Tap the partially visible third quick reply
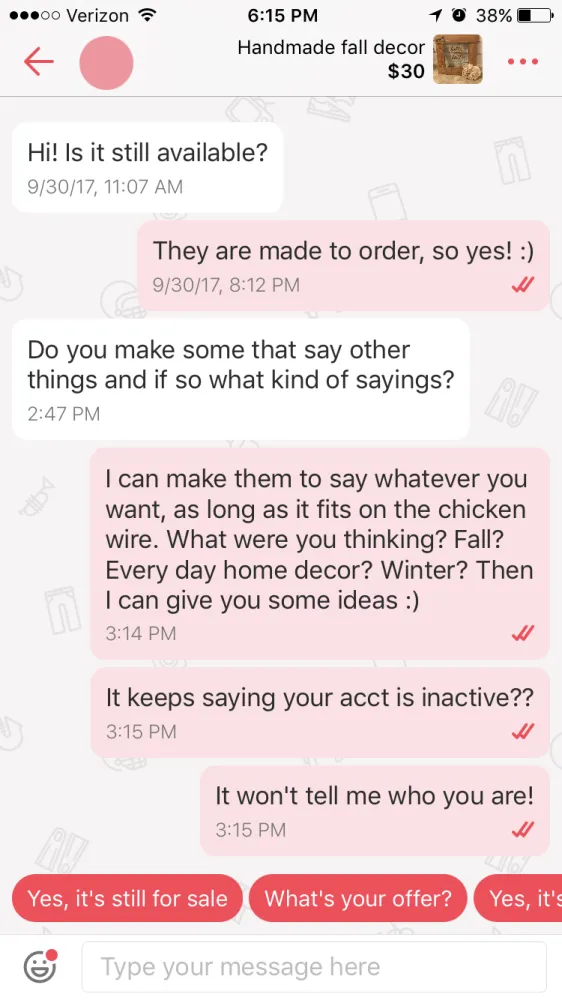 518,898
